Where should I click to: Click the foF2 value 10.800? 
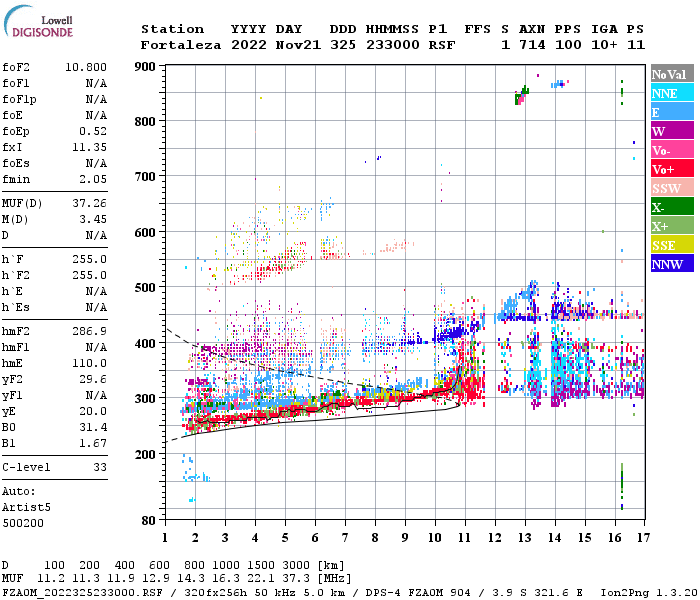tap(86, 67)
